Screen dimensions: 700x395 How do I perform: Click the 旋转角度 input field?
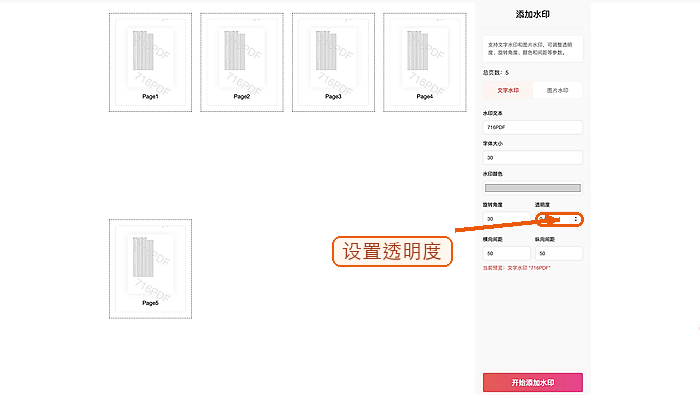(x=506, y=219)
